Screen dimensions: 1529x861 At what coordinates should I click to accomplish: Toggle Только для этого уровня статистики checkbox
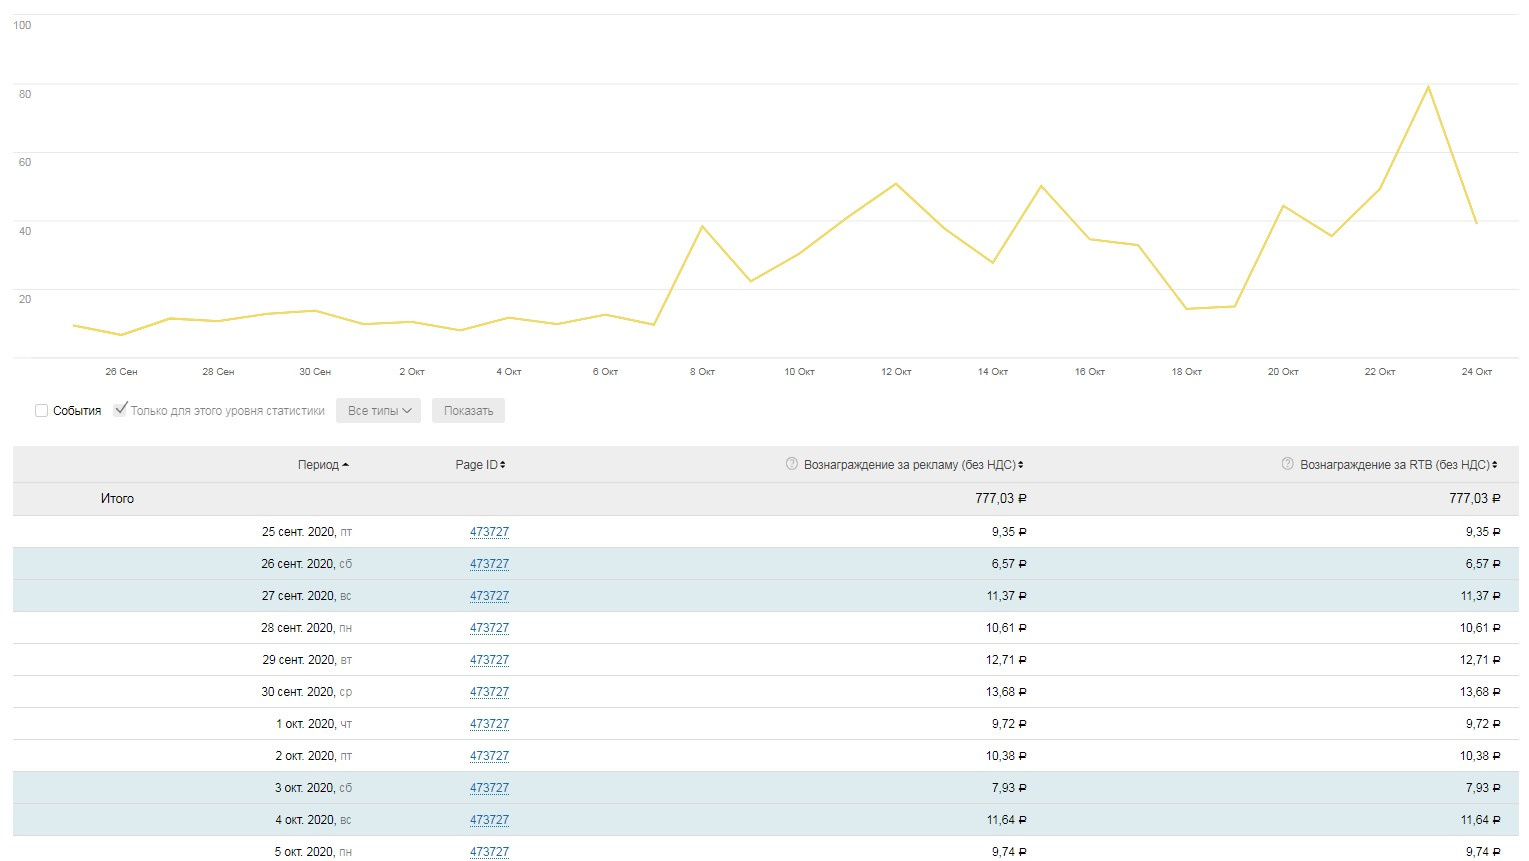click(x=121, y=410)
